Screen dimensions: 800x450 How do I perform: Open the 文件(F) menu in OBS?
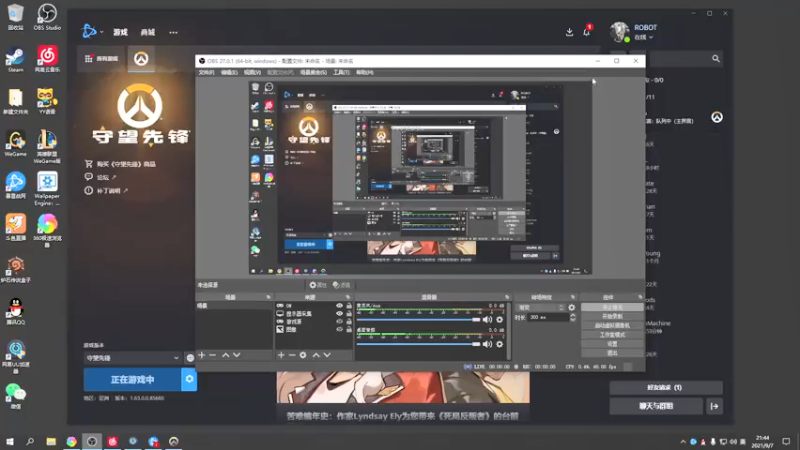[206, 72]
